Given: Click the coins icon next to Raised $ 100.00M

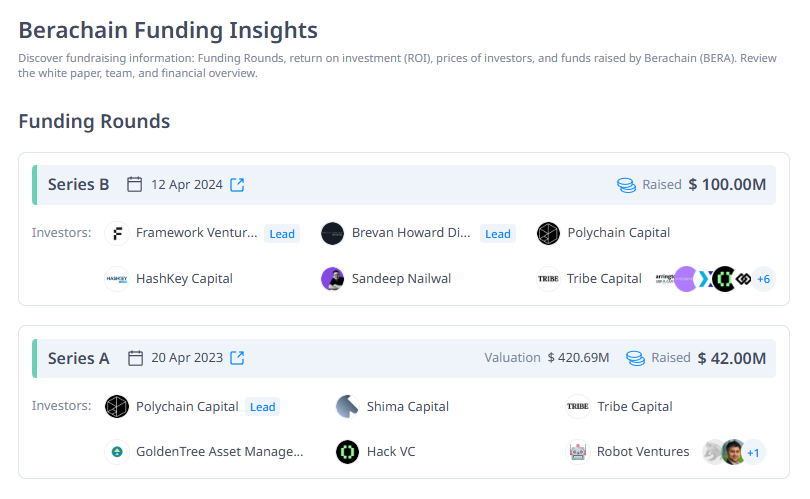Looking at the screenshot, I should (x=627, y=185).
